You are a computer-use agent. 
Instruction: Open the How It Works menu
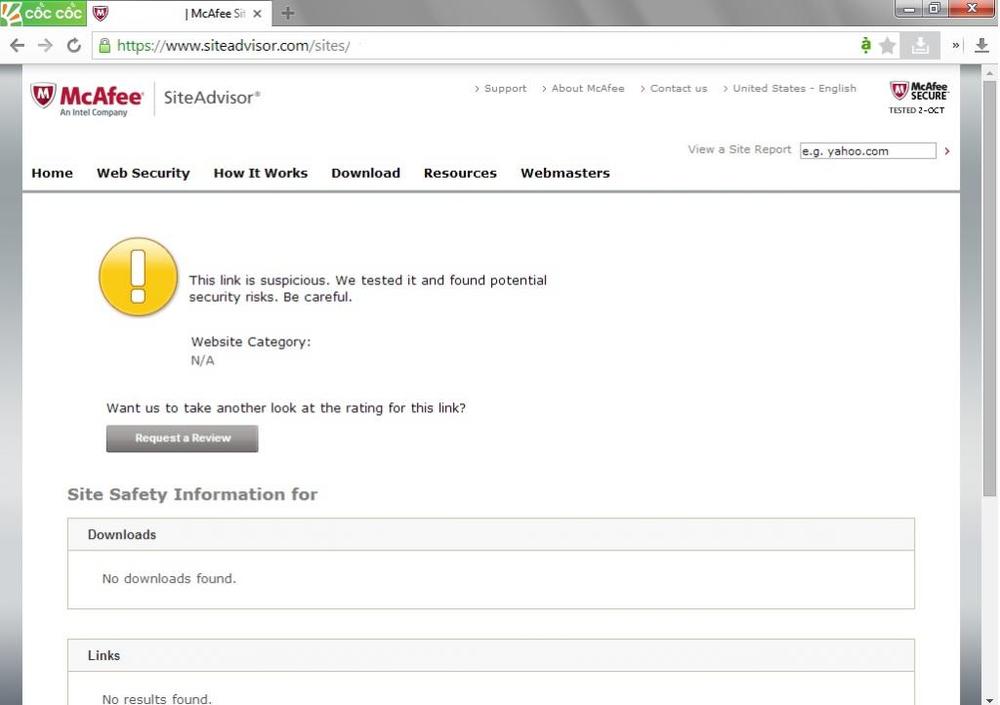pyautogui.click(x=261, y=173)
